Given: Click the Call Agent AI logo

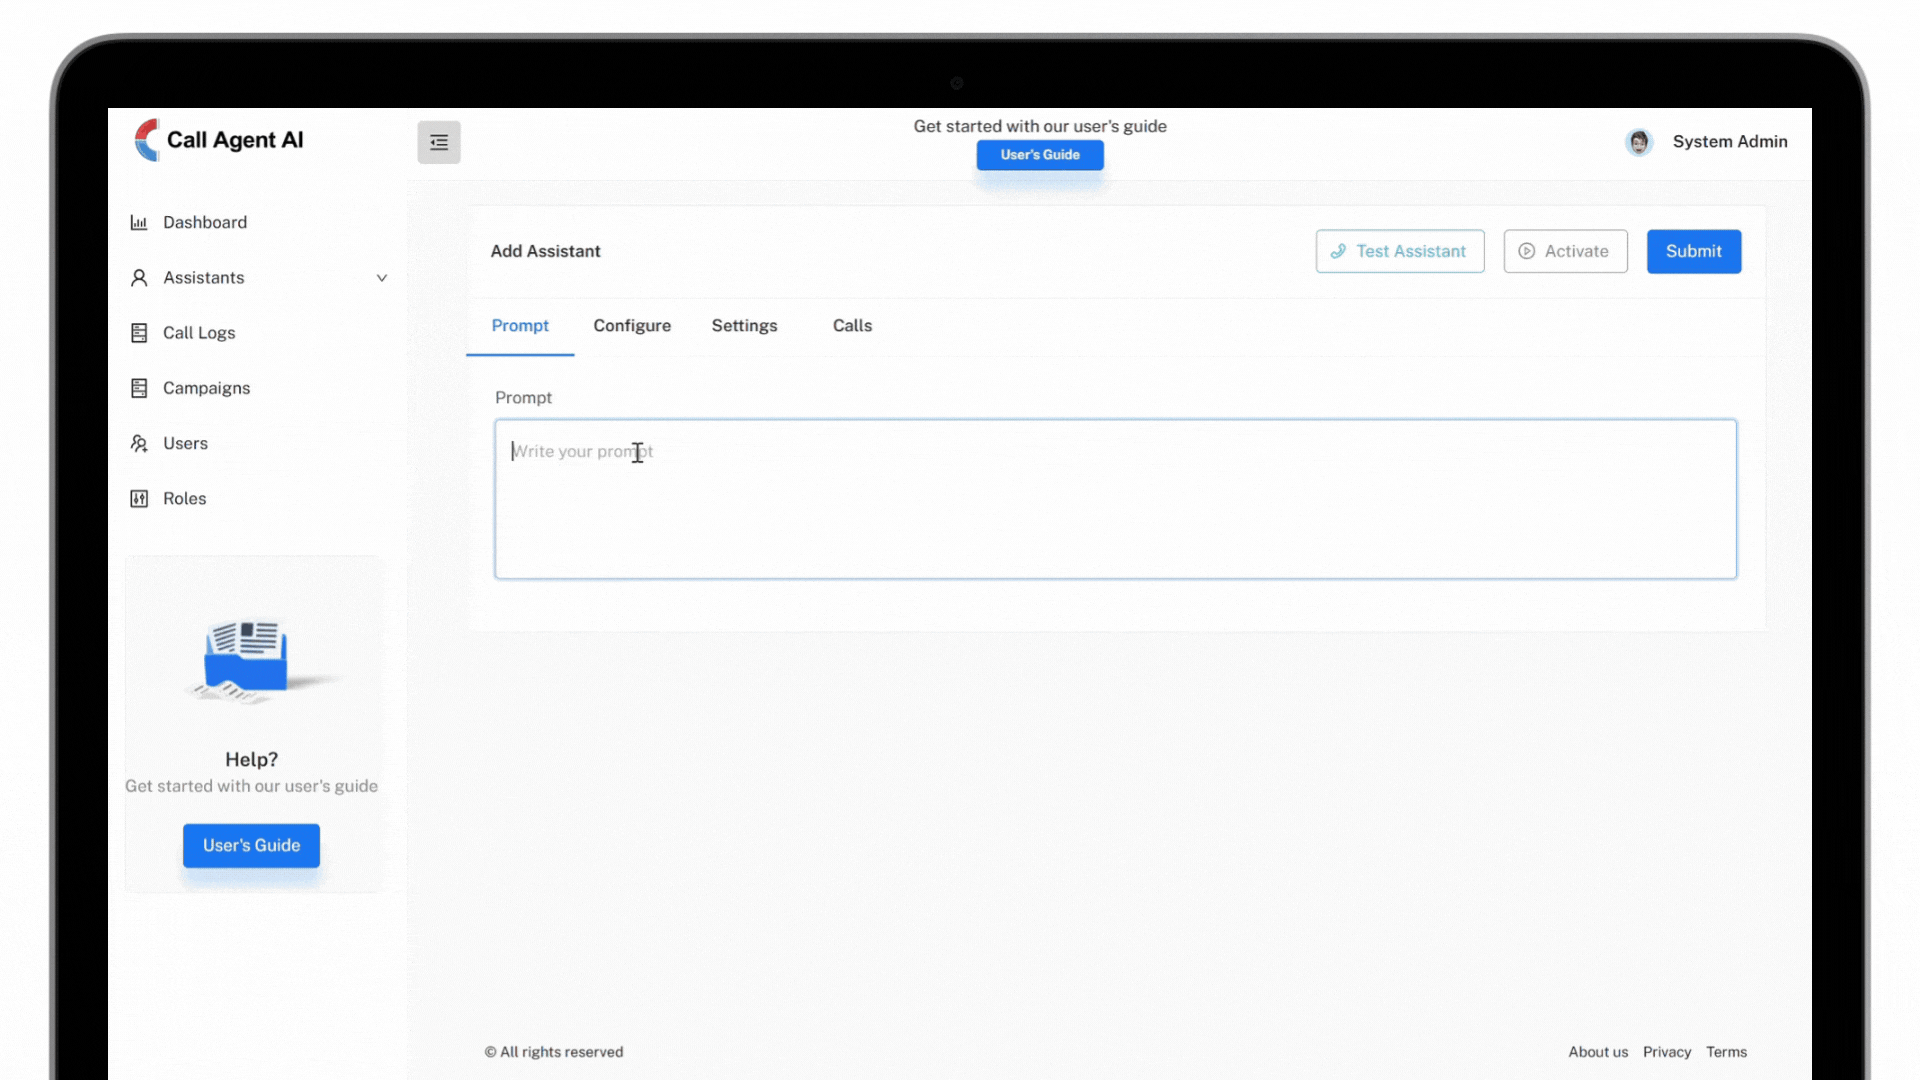Looking at the screenshot, I should pyautogui.click(x=219, y=140).
